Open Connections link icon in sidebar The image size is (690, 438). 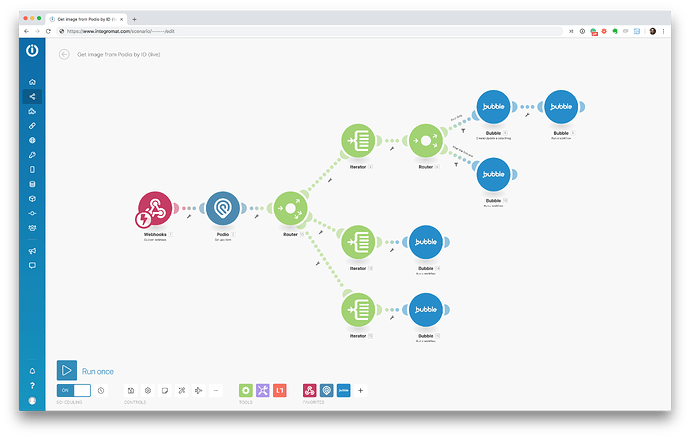(32, 125)
